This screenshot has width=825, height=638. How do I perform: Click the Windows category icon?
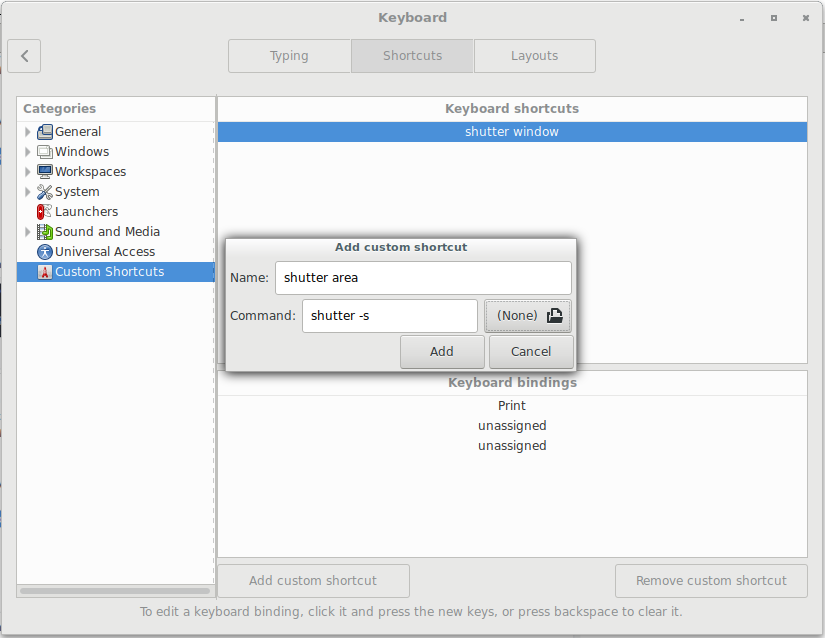[x=45, y=152]
